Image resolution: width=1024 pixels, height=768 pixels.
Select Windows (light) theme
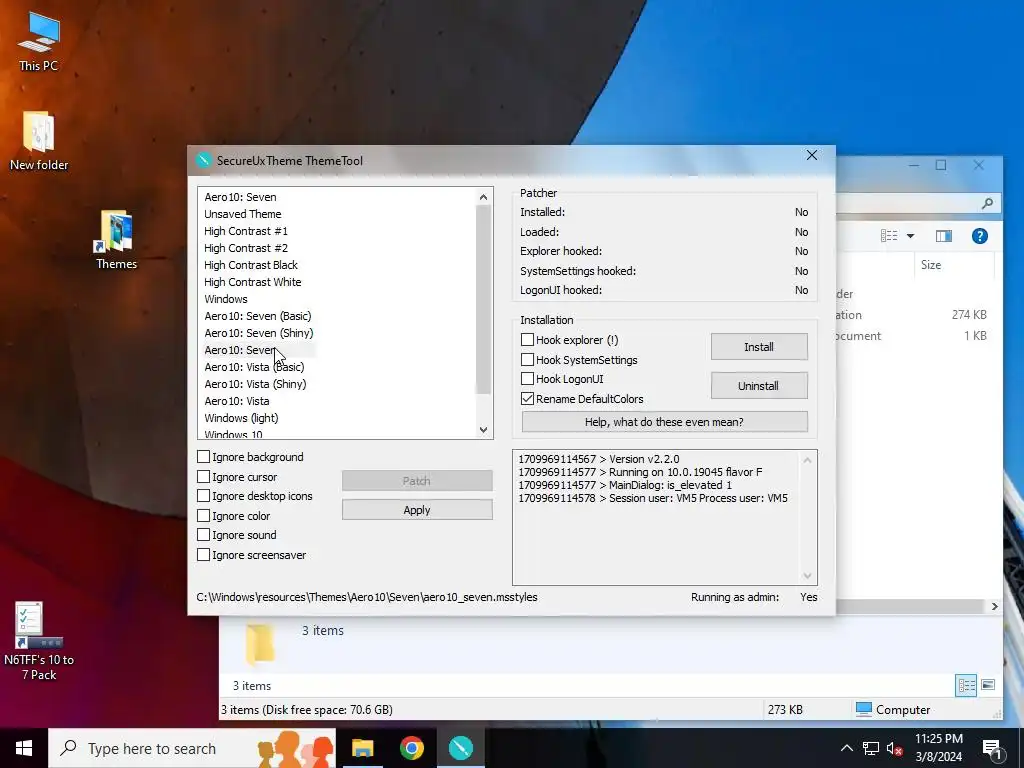click(x=241, y=418)
